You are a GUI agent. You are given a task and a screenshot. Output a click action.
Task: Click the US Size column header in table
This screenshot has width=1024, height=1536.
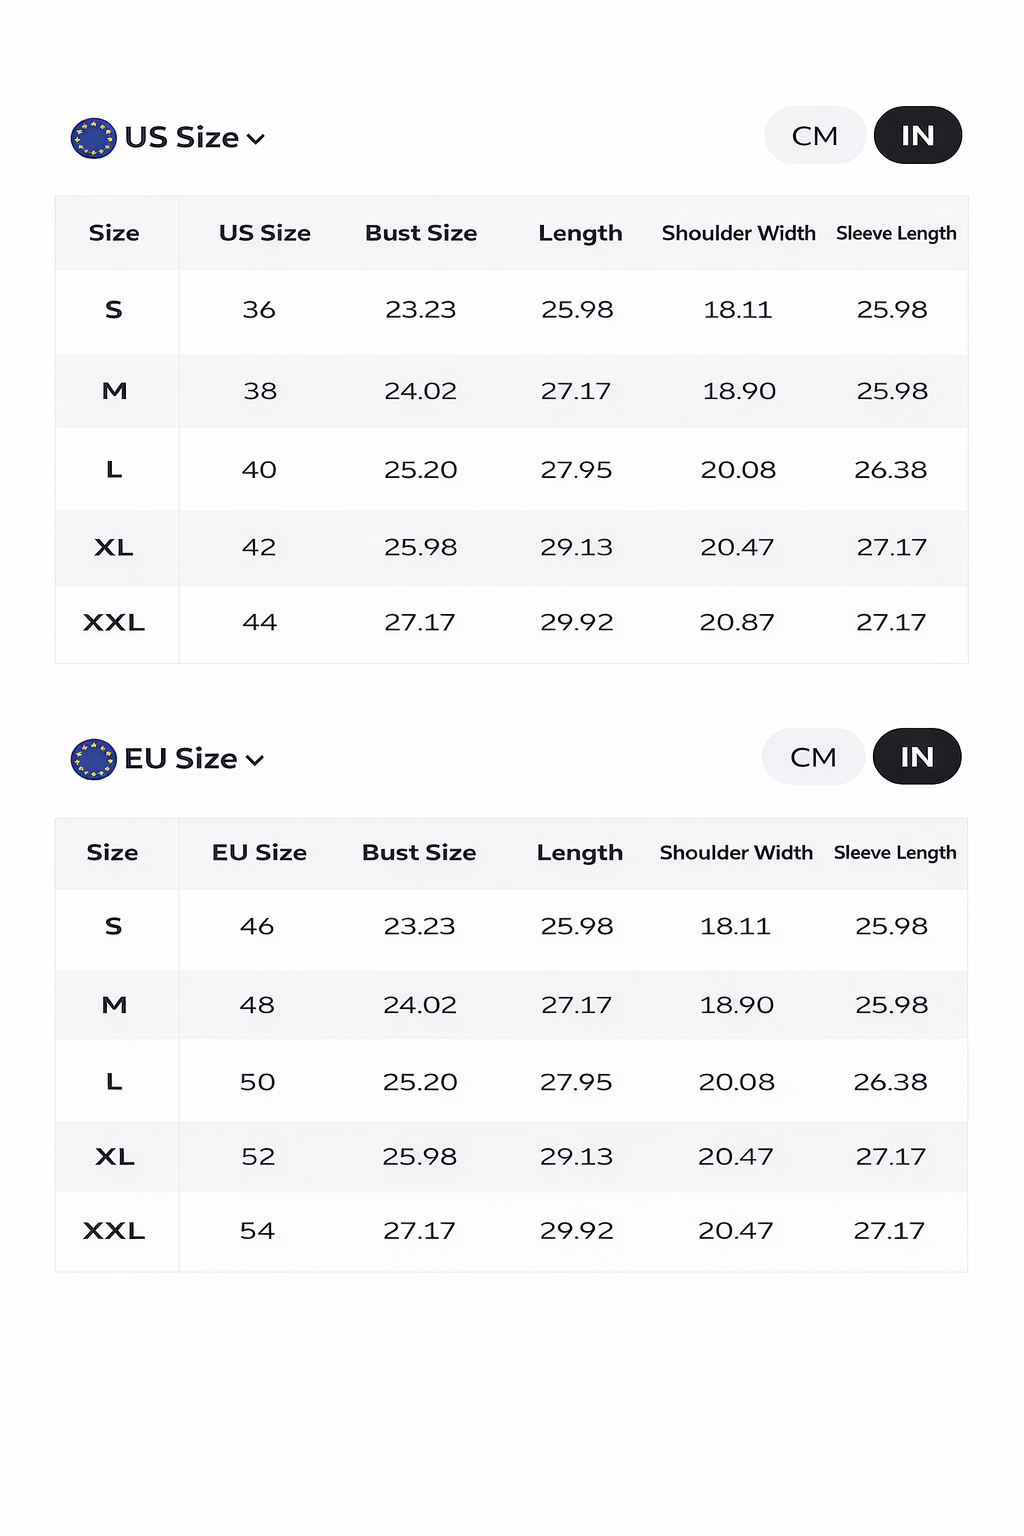[x=265, y=233]
